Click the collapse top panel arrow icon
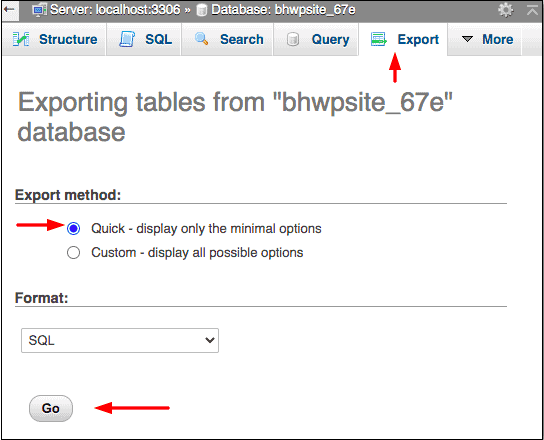The width and height of the screenshot is (544, 440). click(x=532, y=10)
